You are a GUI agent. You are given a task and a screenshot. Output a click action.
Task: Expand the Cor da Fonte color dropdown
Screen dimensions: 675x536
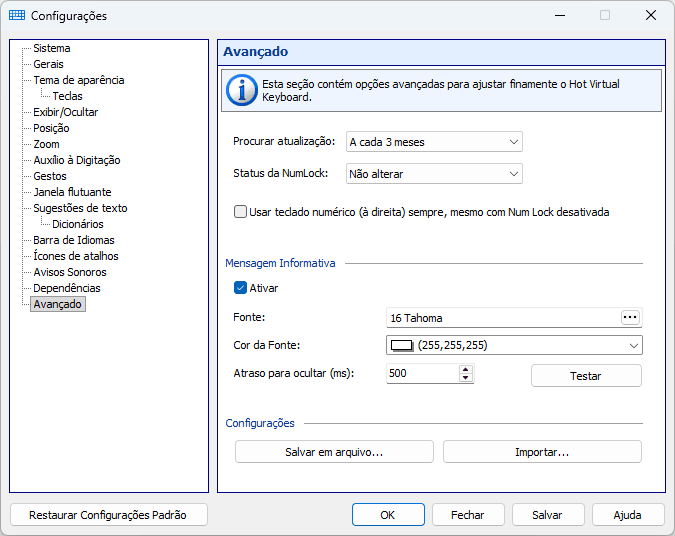click(x=633, y=345)
